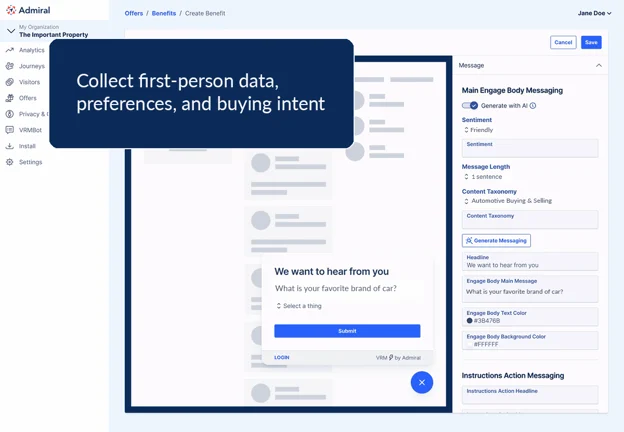Viewport: 624px width, 432px height.
Task: Click the Sentiment text field
Action: pos(530,148)
